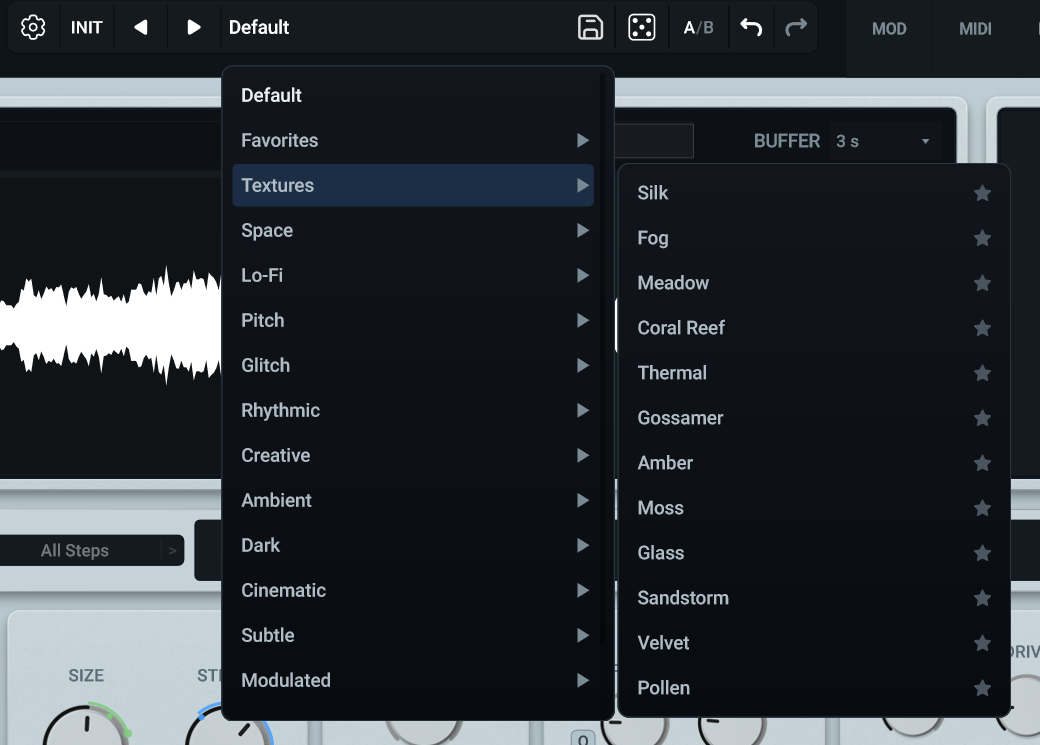1040x745 pixels.
Task: Randomize settings with the dice icon
Action: 641,27
